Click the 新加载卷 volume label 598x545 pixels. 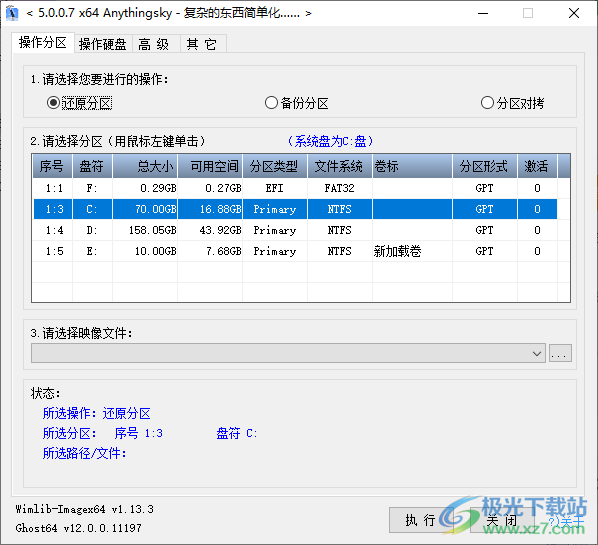397,251
